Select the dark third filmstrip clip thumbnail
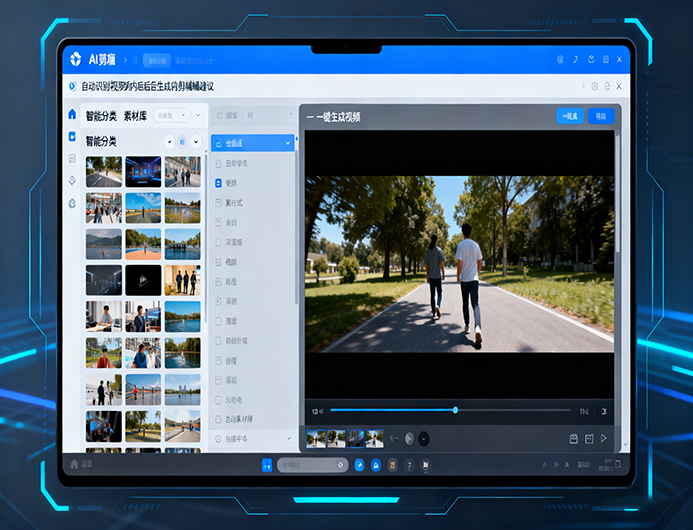The width and height of the screenshot is (693, 530). 355,438
